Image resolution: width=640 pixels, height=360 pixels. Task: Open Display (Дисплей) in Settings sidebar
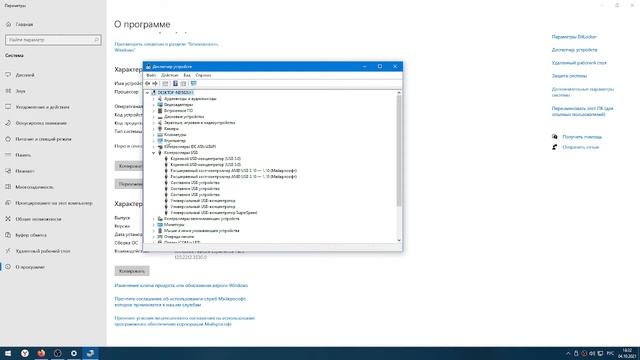click(x=53, y=75)
